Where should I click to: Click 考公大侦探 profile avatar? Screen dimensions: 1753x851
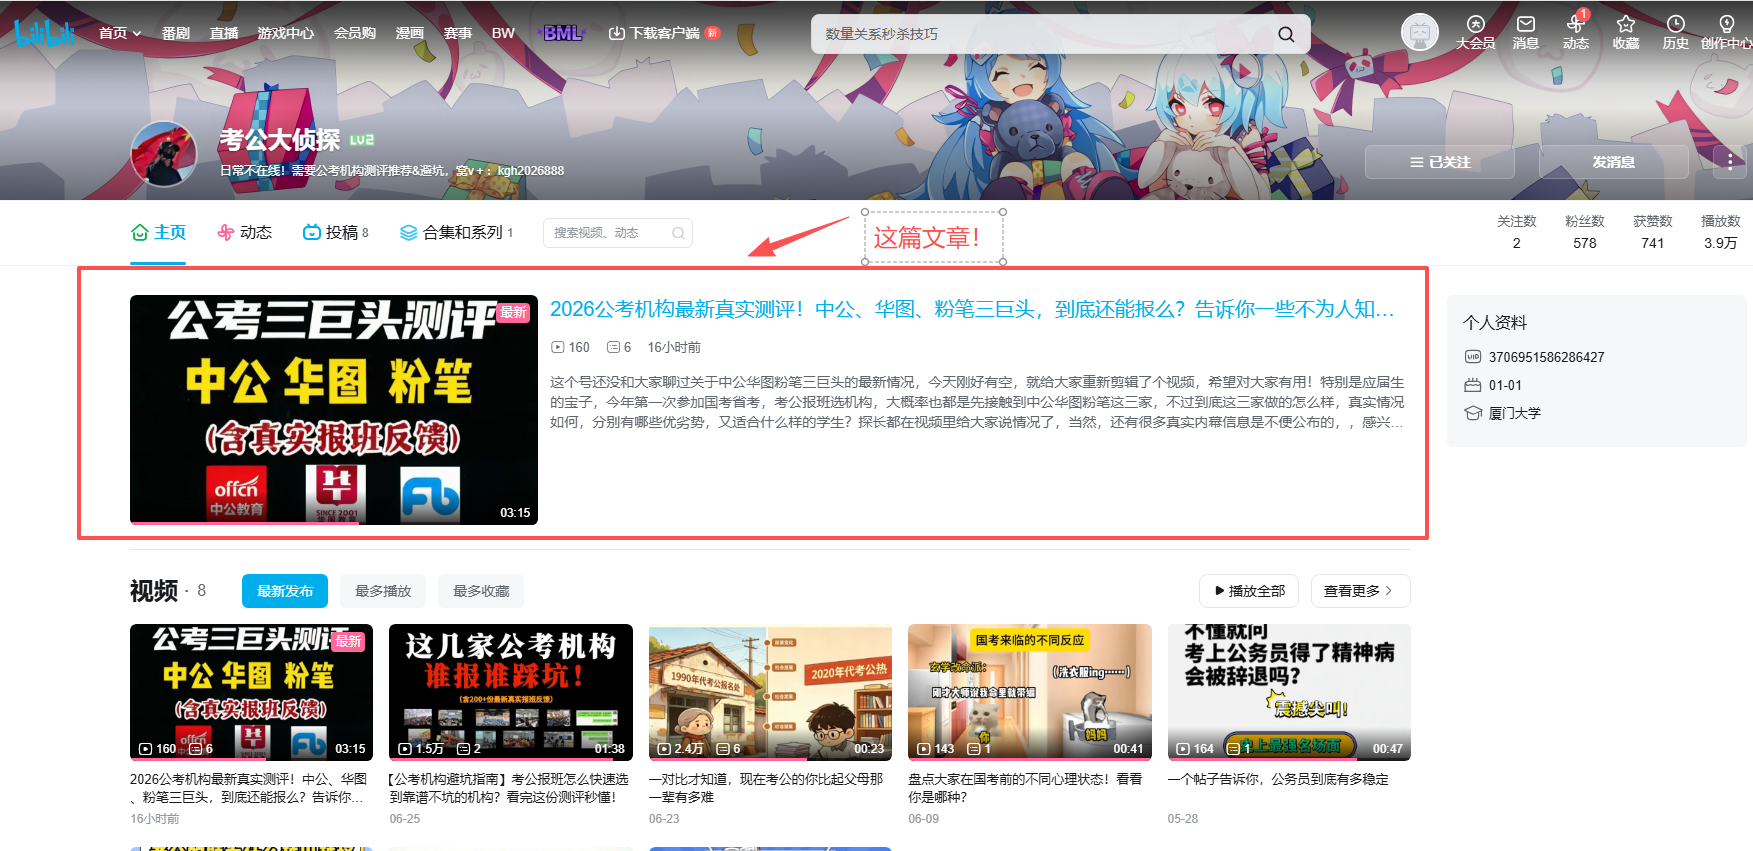pos(164,154)
